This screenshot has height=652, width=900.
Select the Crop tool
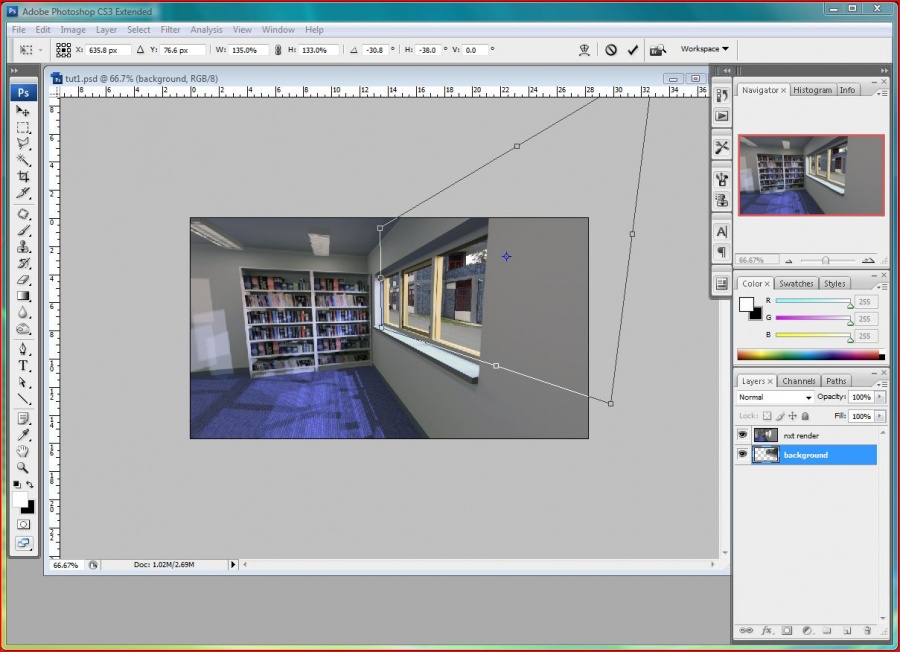tap(23, 177)
